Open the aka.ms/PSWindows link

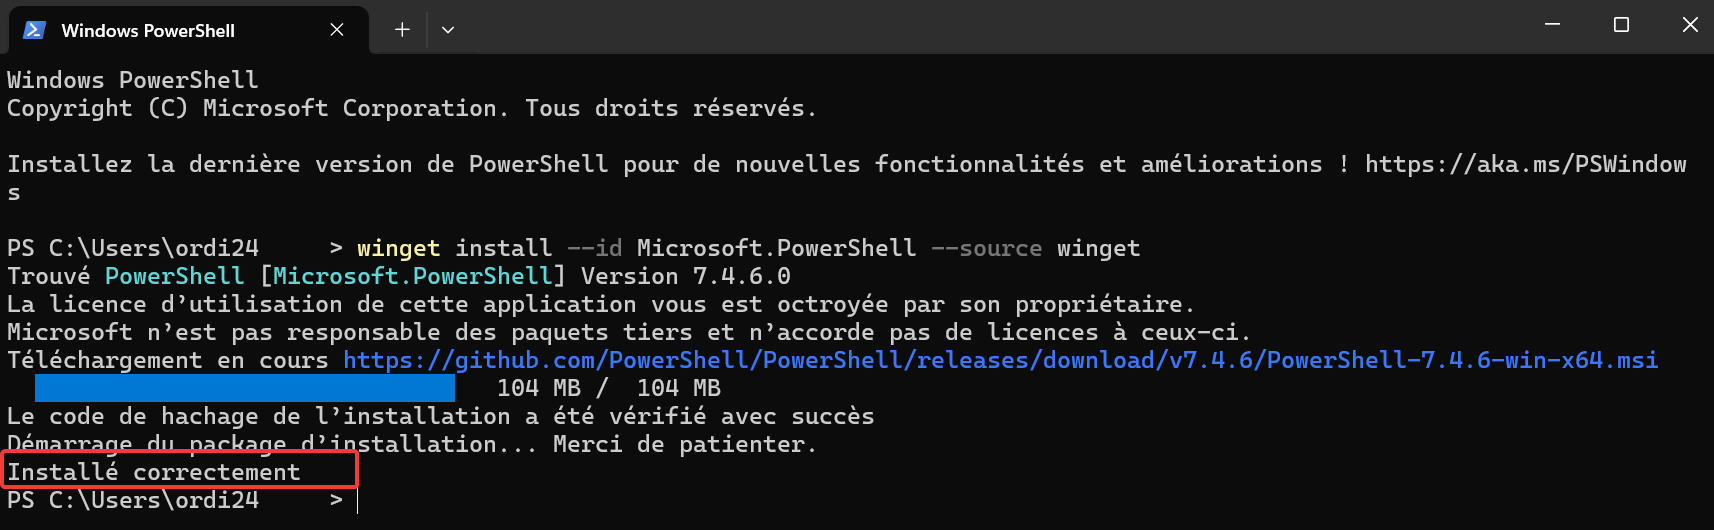(1526, 164)
